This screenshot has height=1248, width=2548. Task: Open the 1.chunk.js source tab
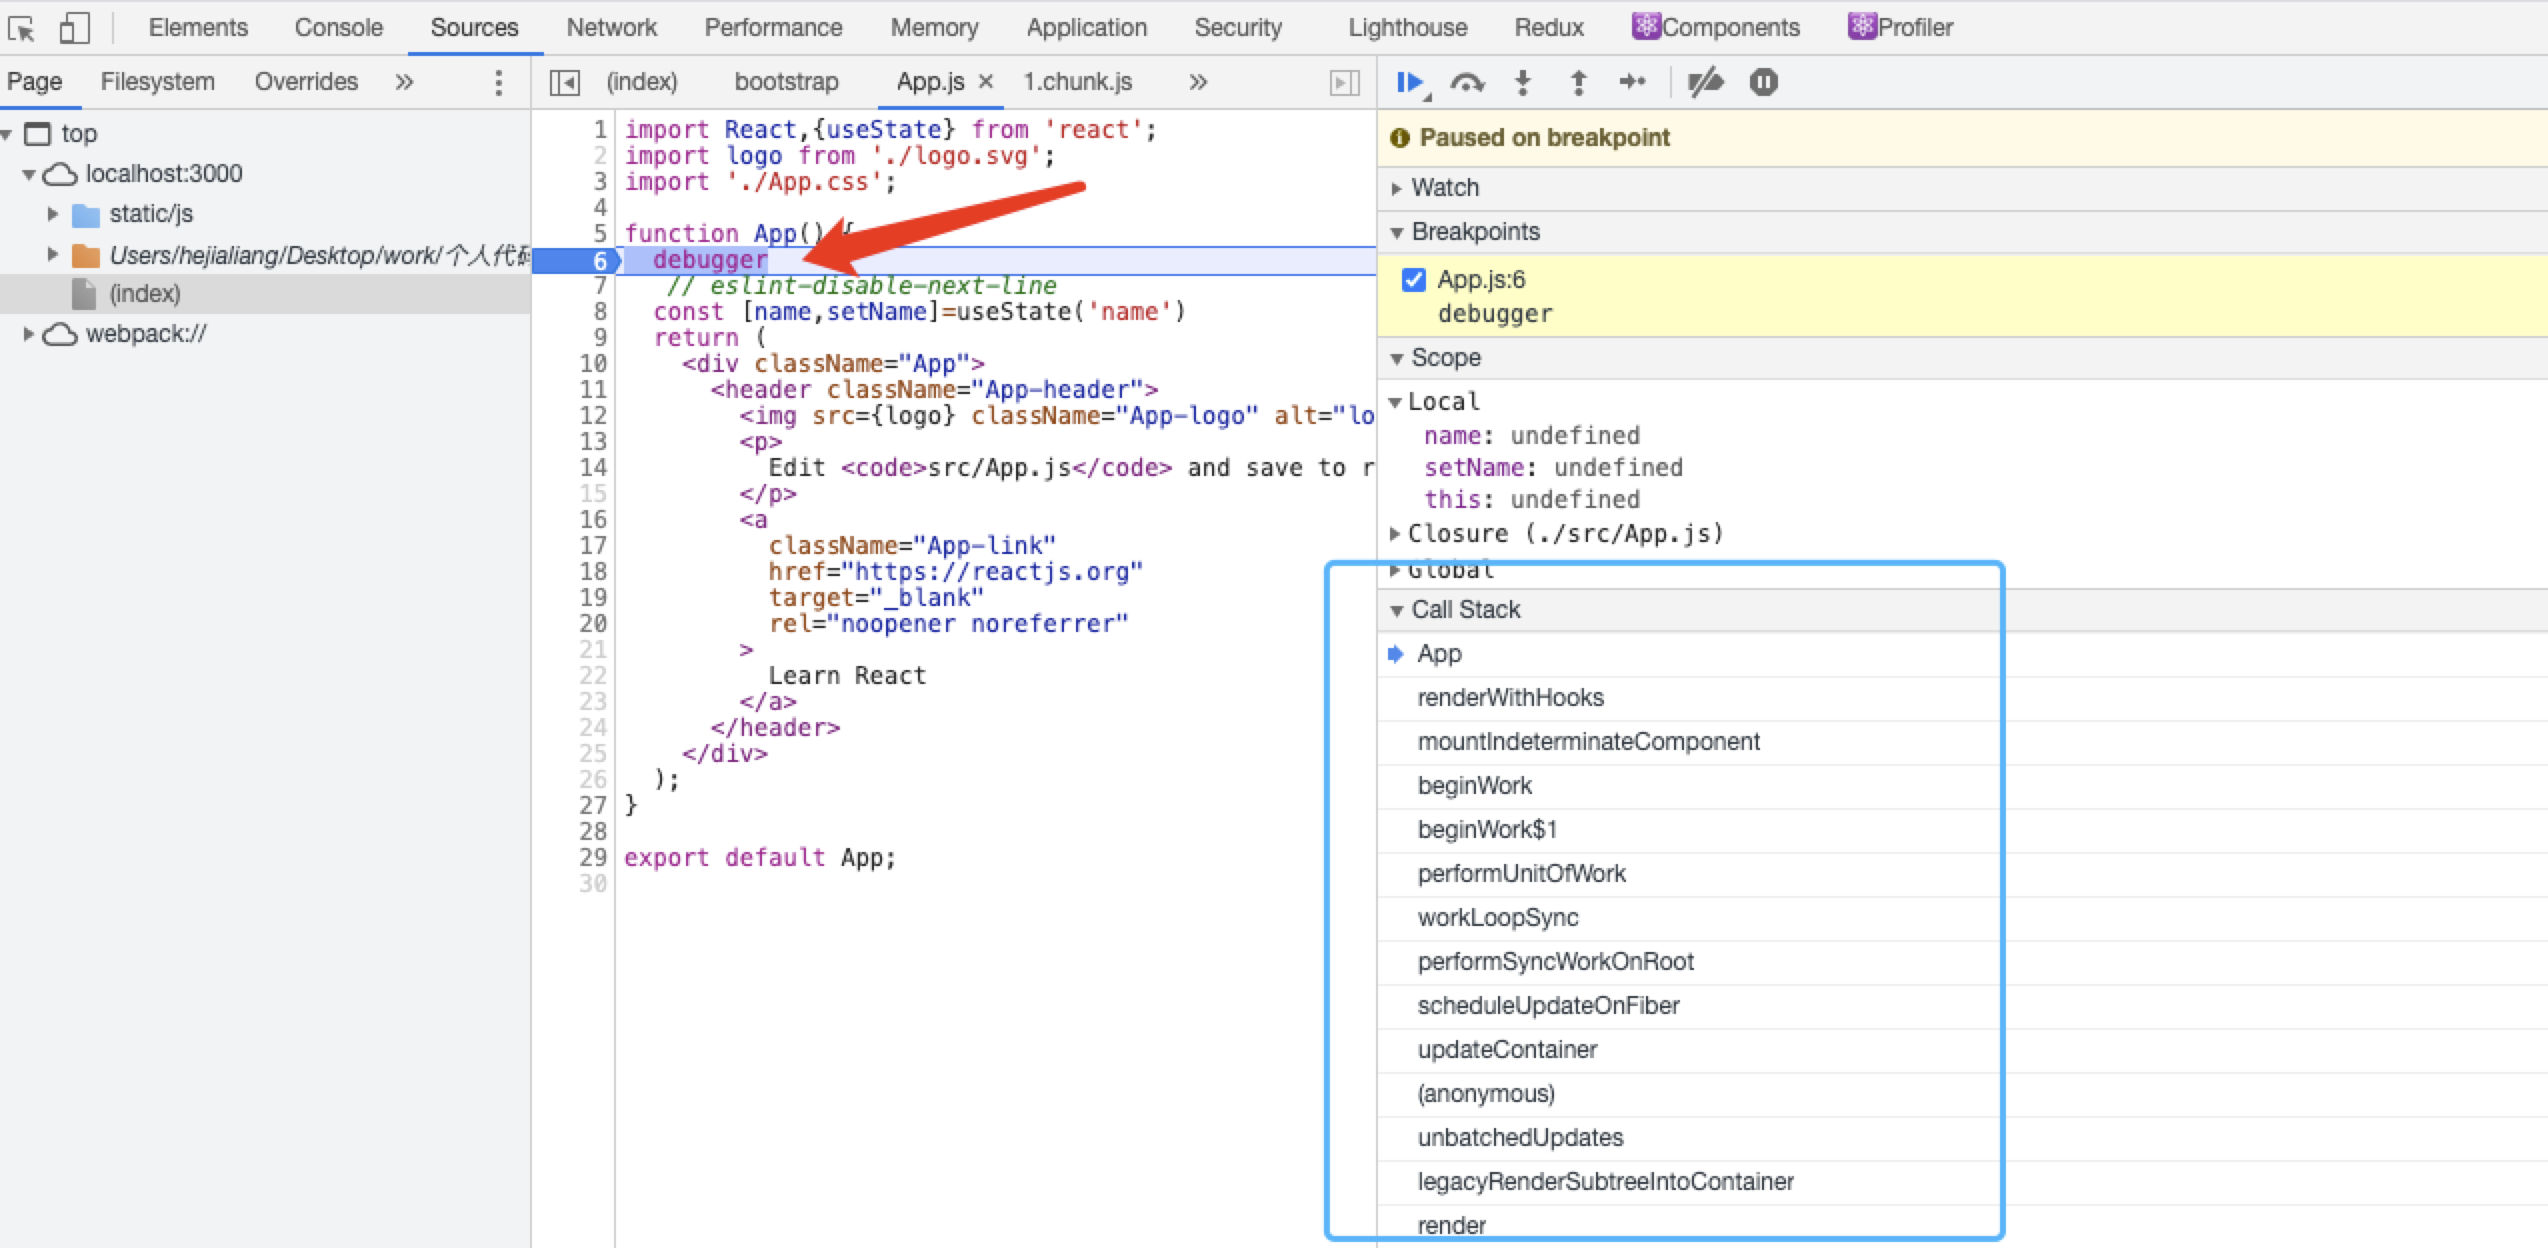click(x=1076, y=82)
